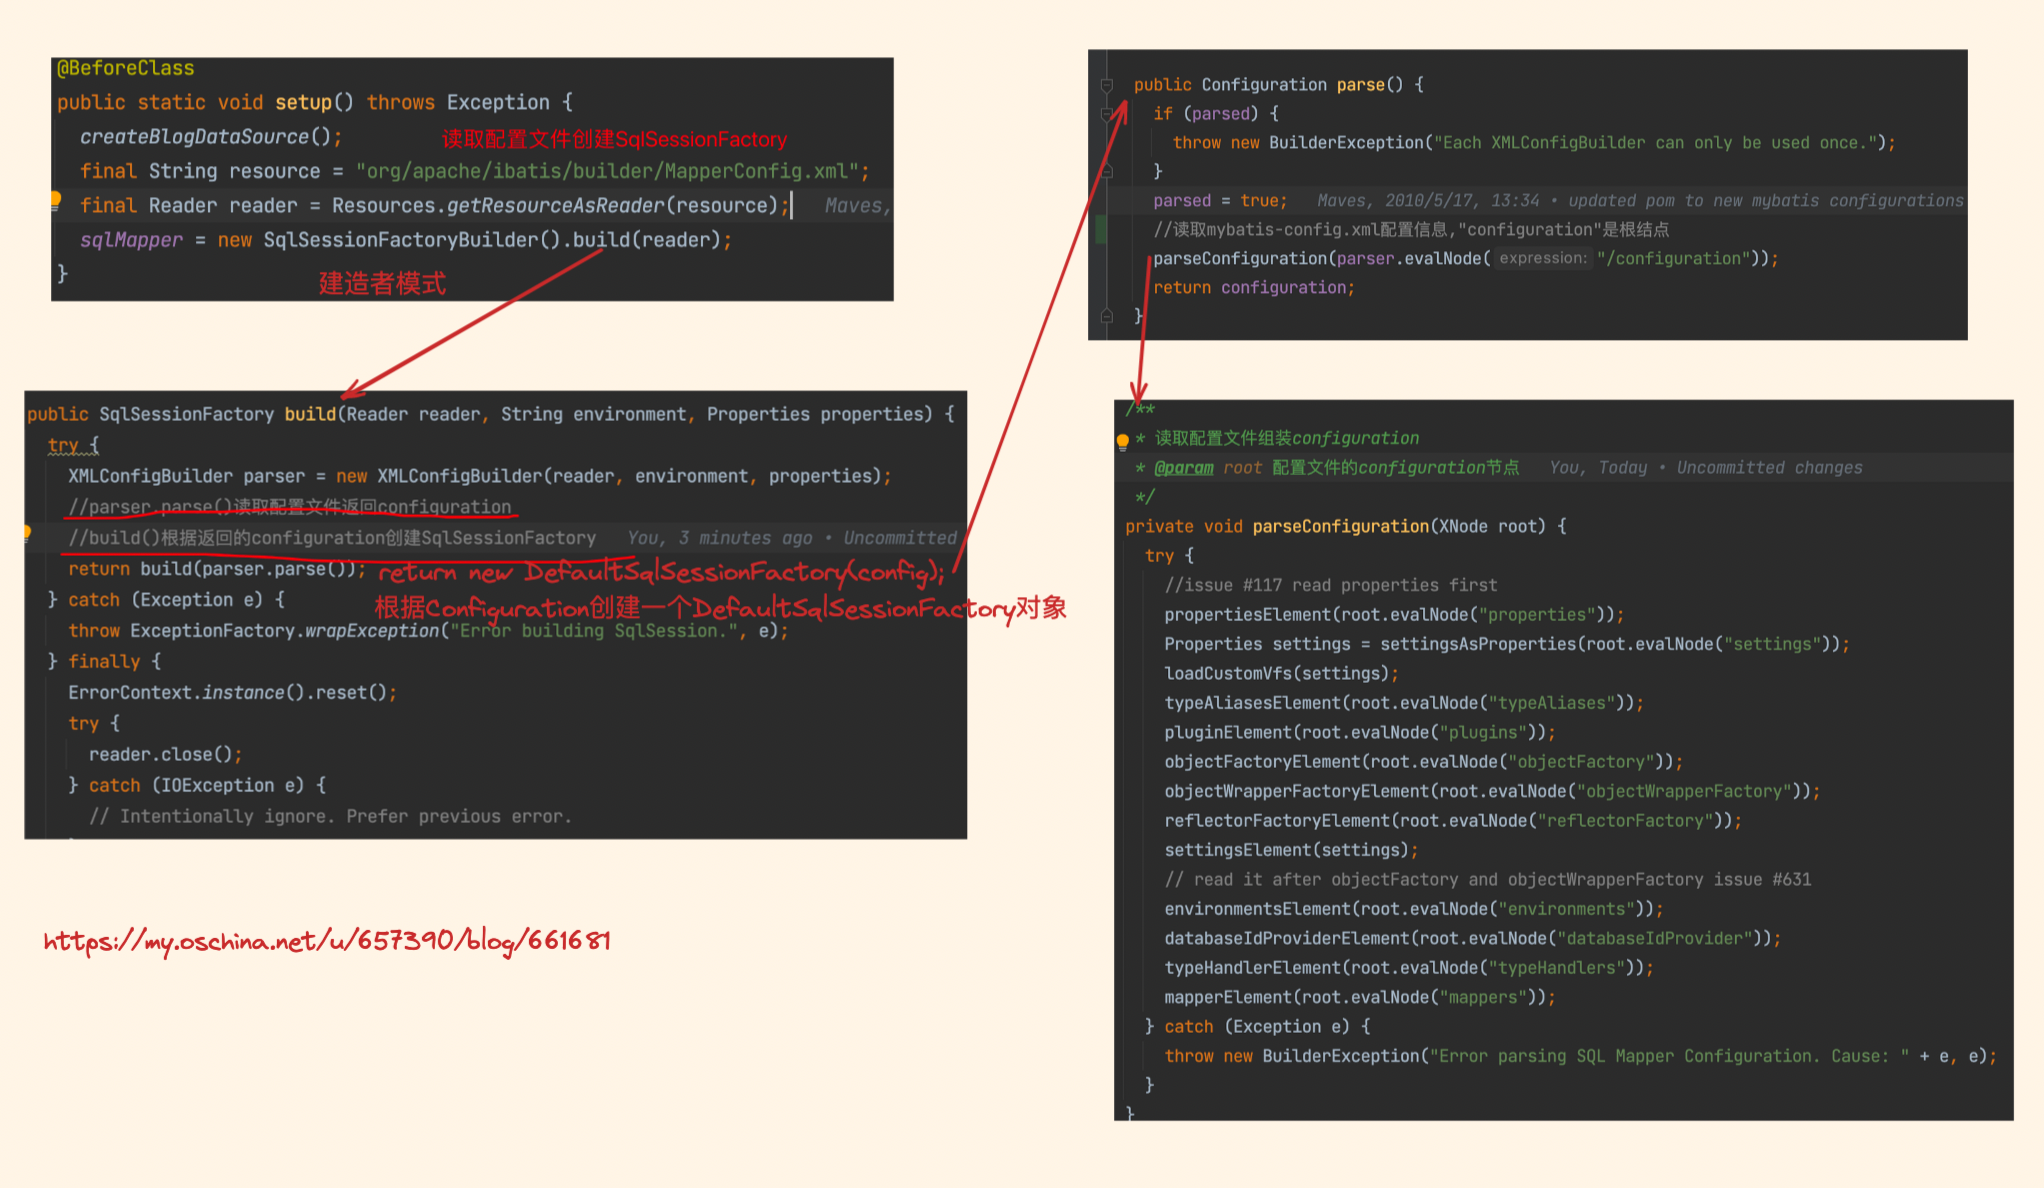The image size is (2044, 1188).
Task: Click the red 建造者模式 annotation label
Action: coord(382,283)
